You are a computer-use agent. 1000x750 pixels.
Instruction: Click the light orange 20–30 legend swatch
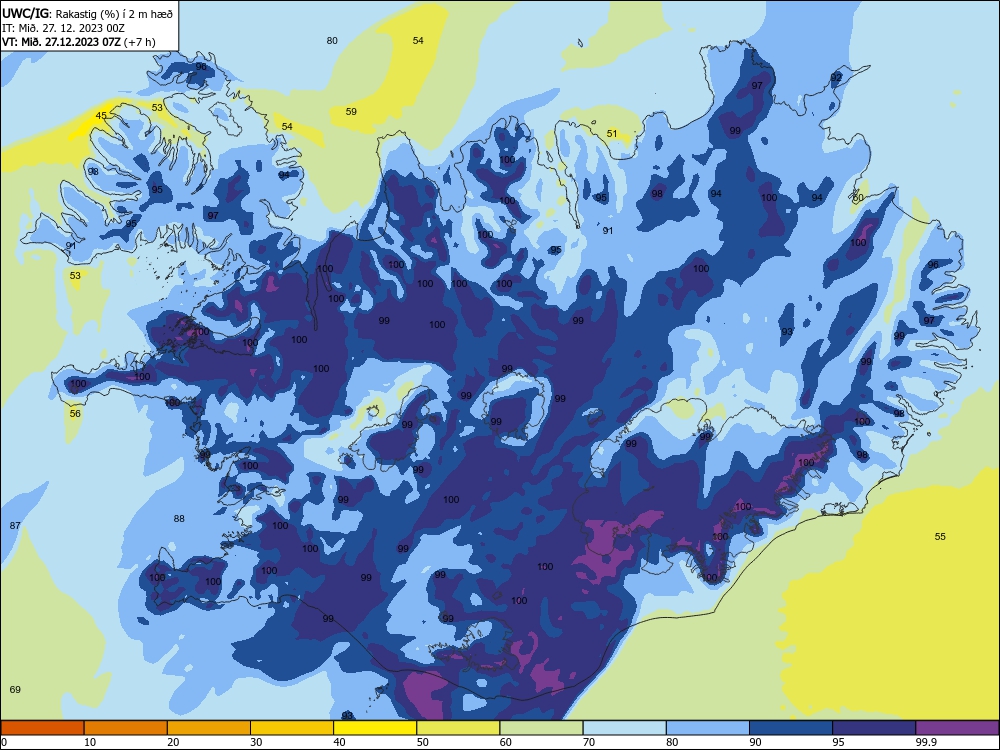point(209,728)
